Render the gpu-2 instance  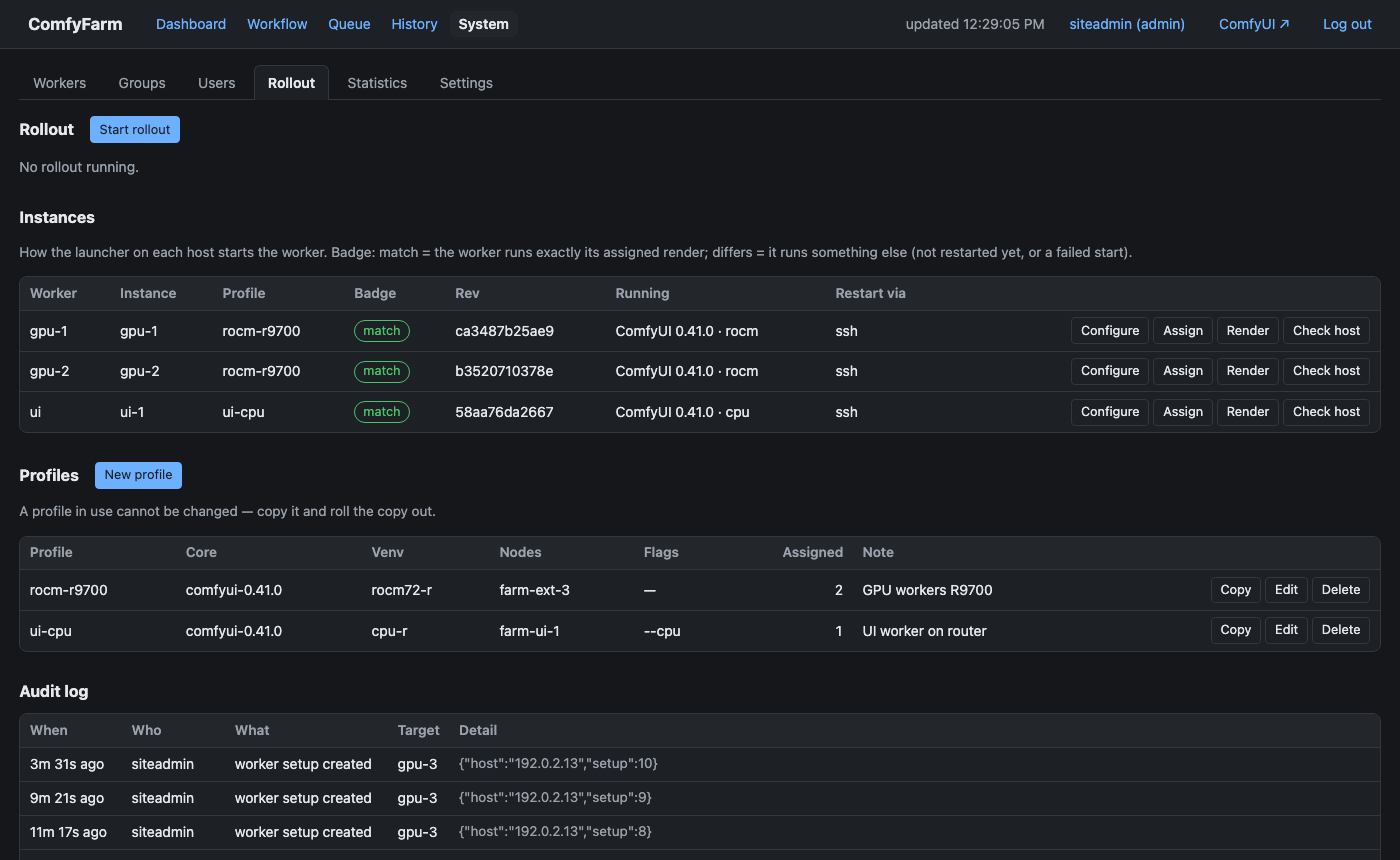click(x=1248, y=371)
